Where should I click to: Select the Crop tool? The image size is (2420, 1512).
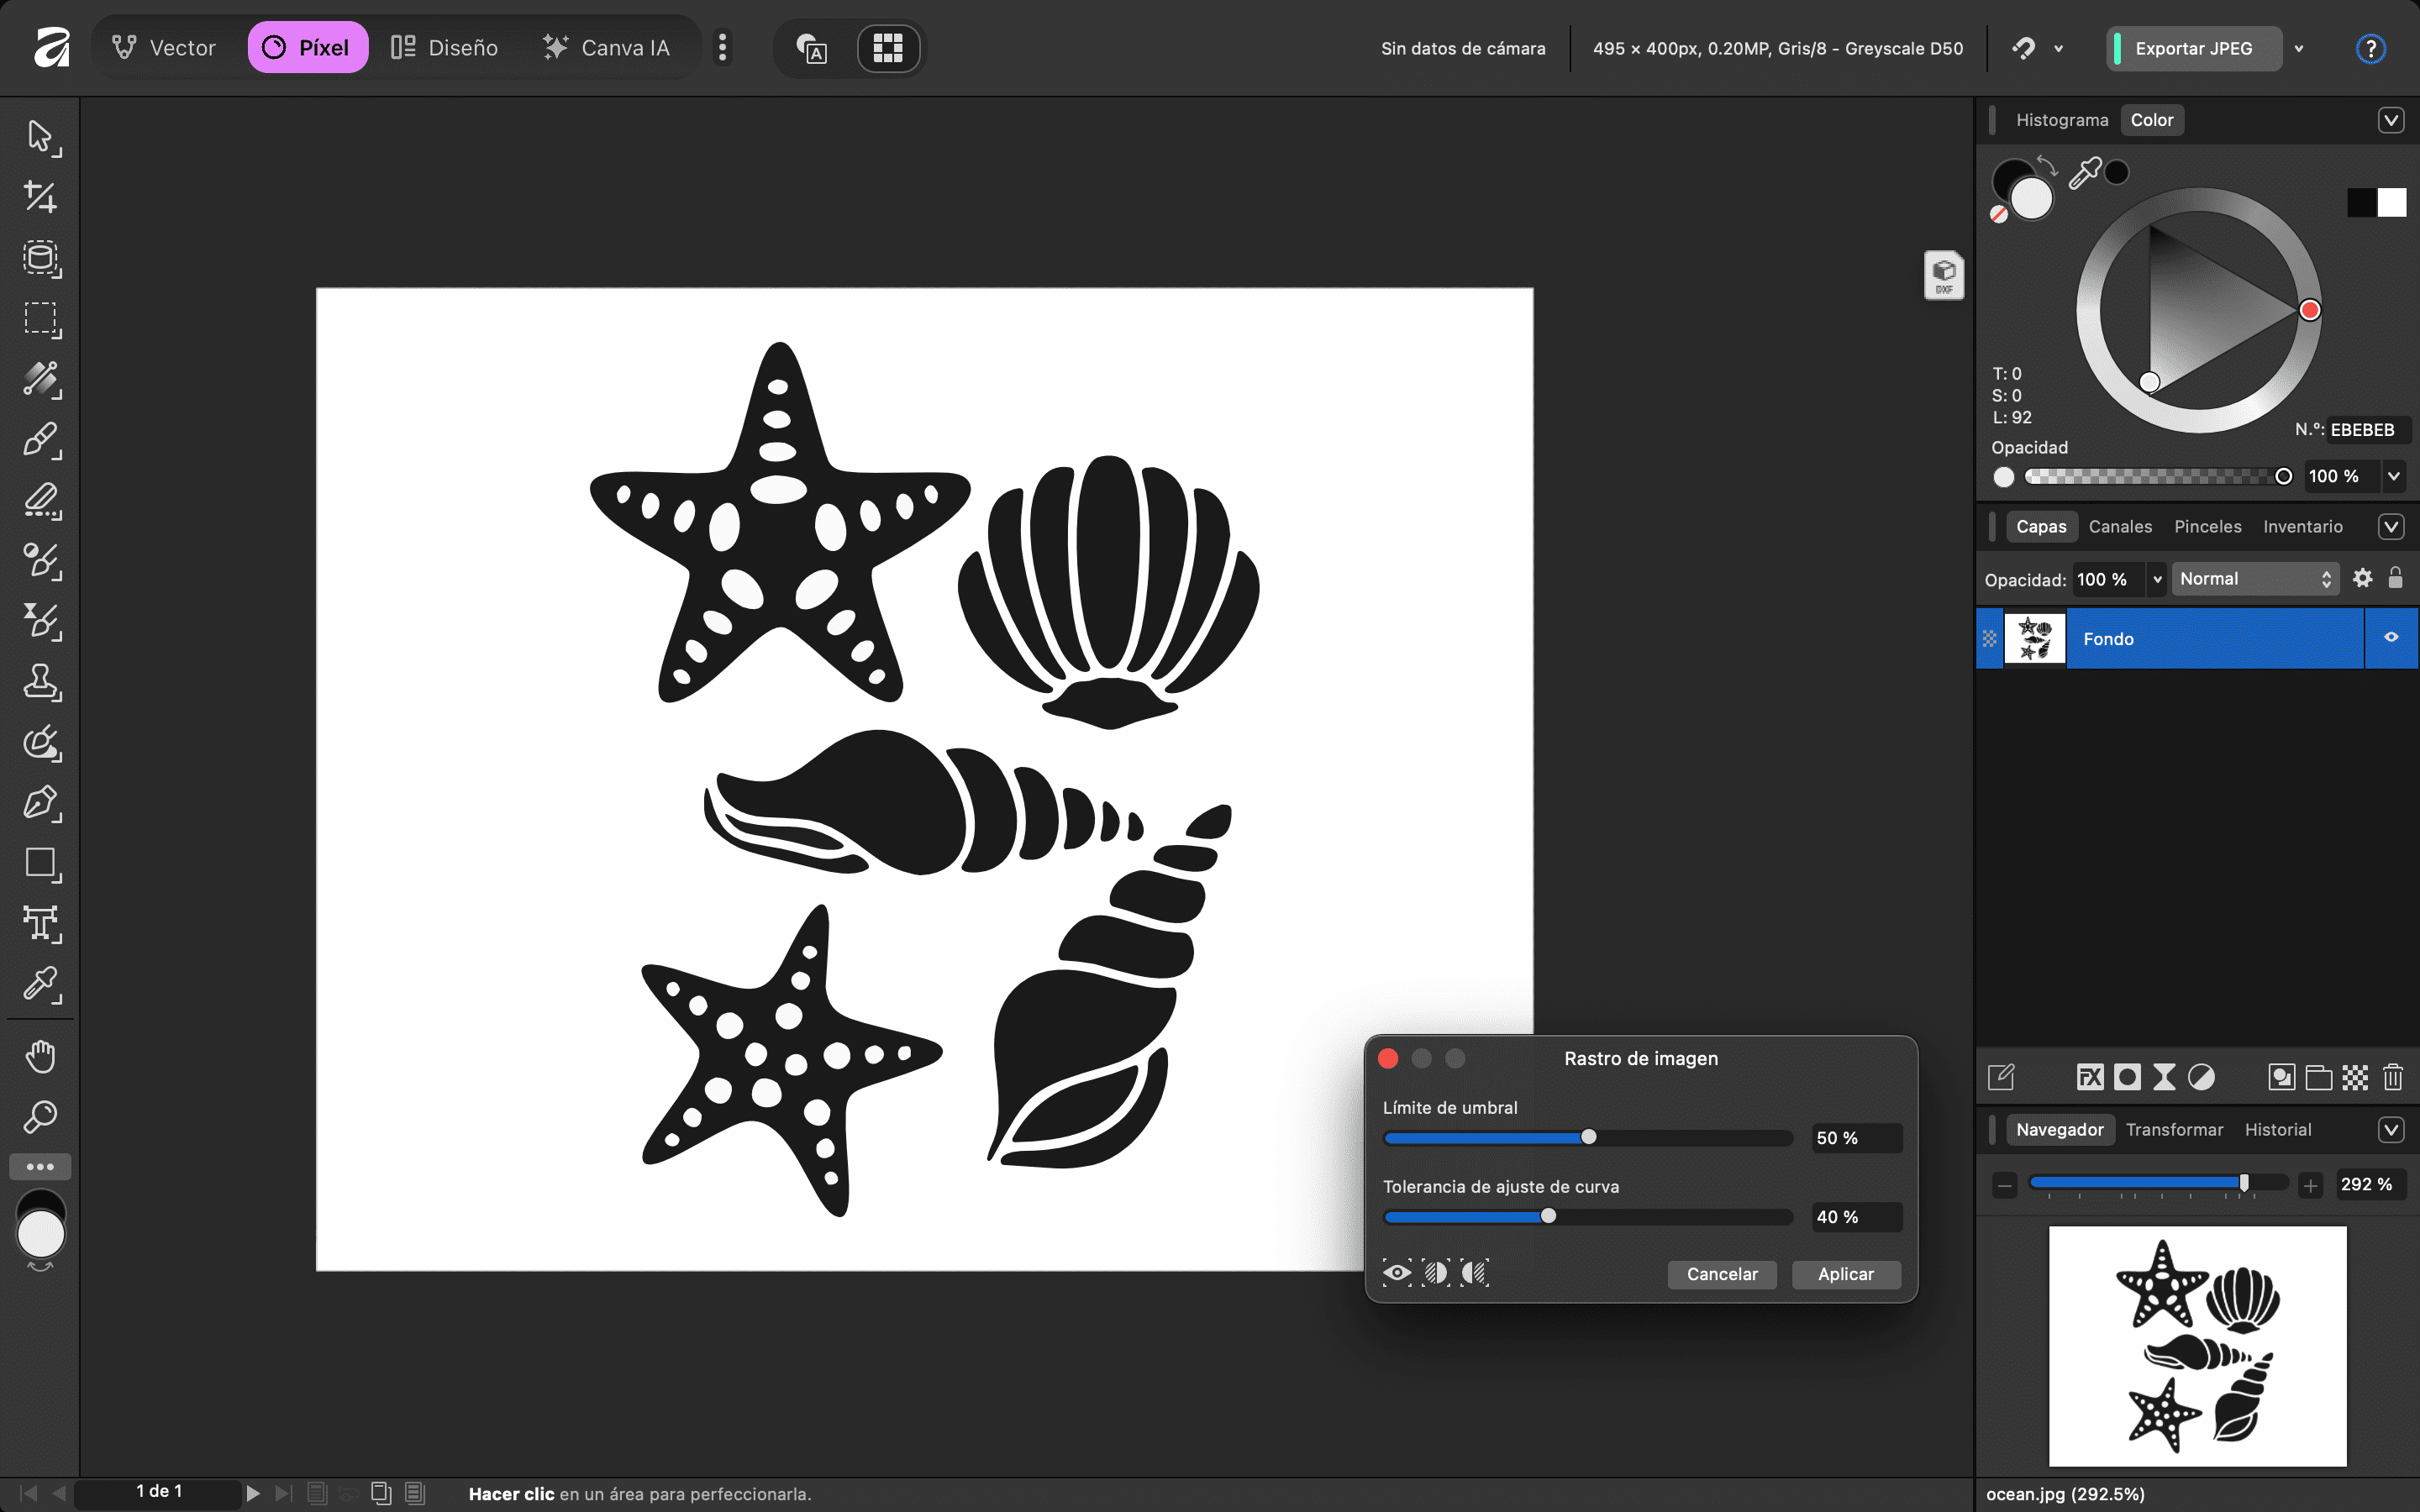click(40, 197)
